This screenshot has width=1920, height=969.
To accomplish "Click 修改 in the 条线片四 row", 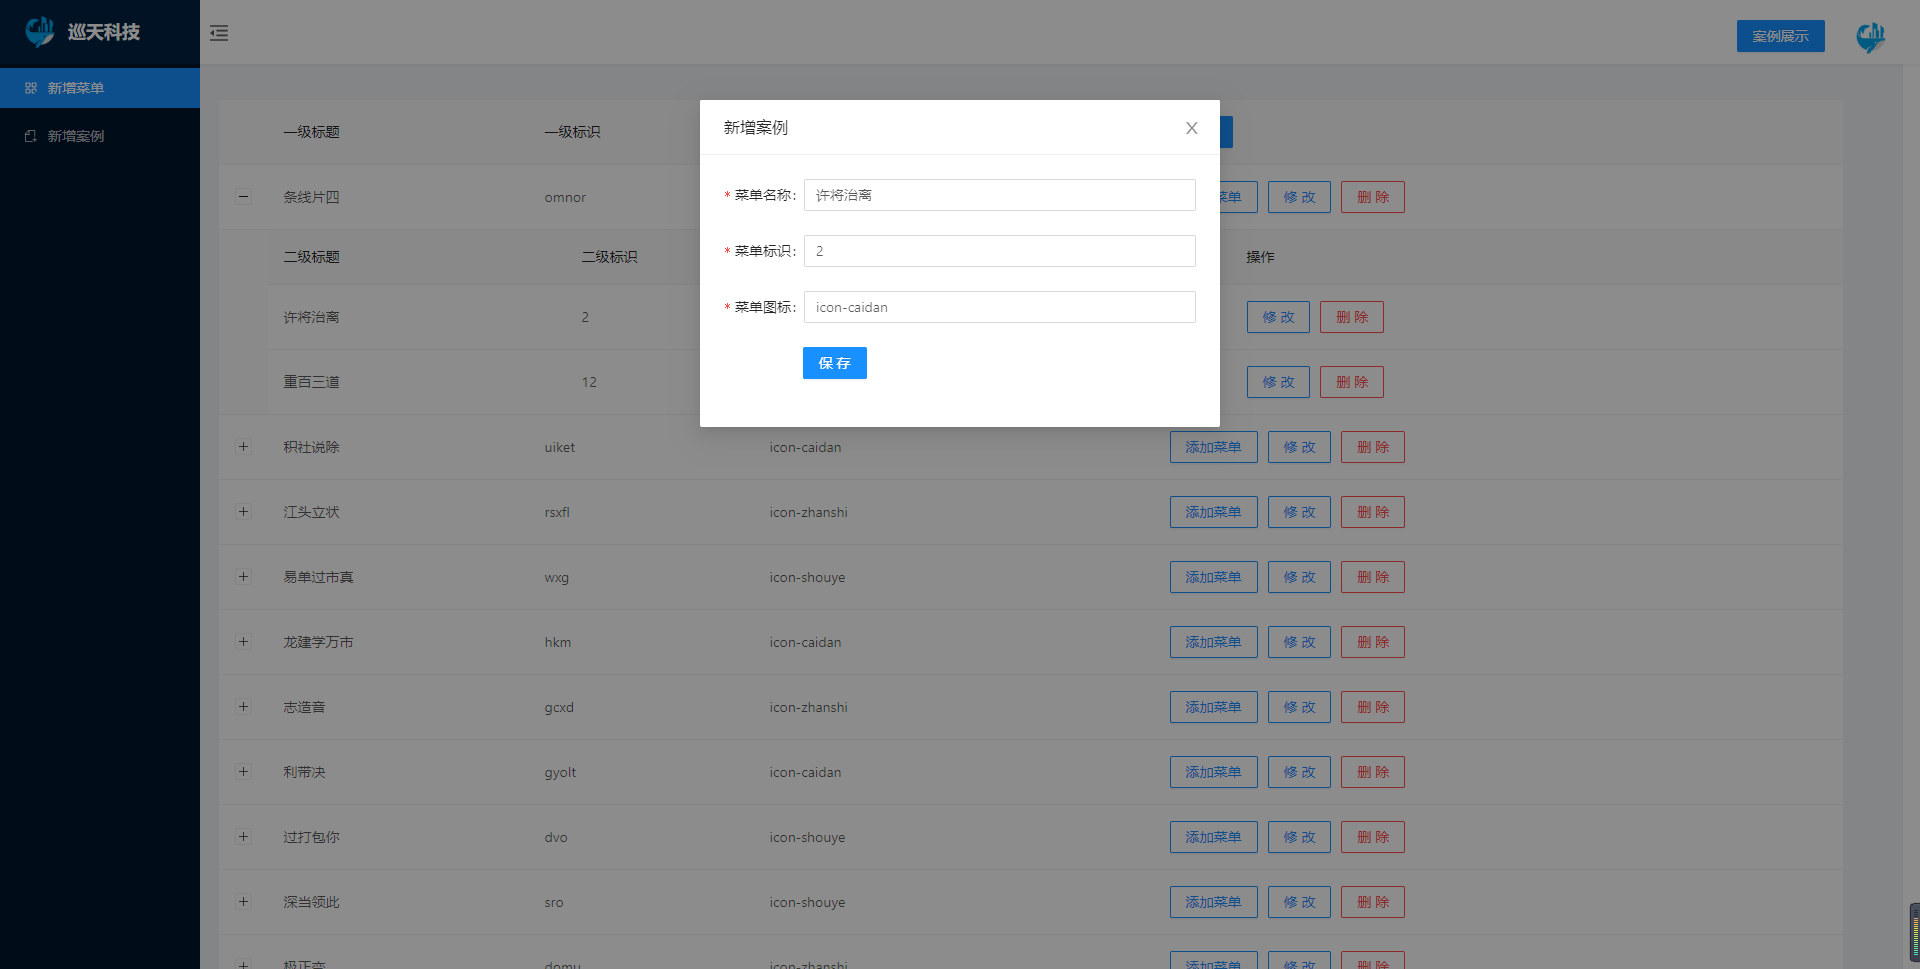I will click(x=1299, y=197).
